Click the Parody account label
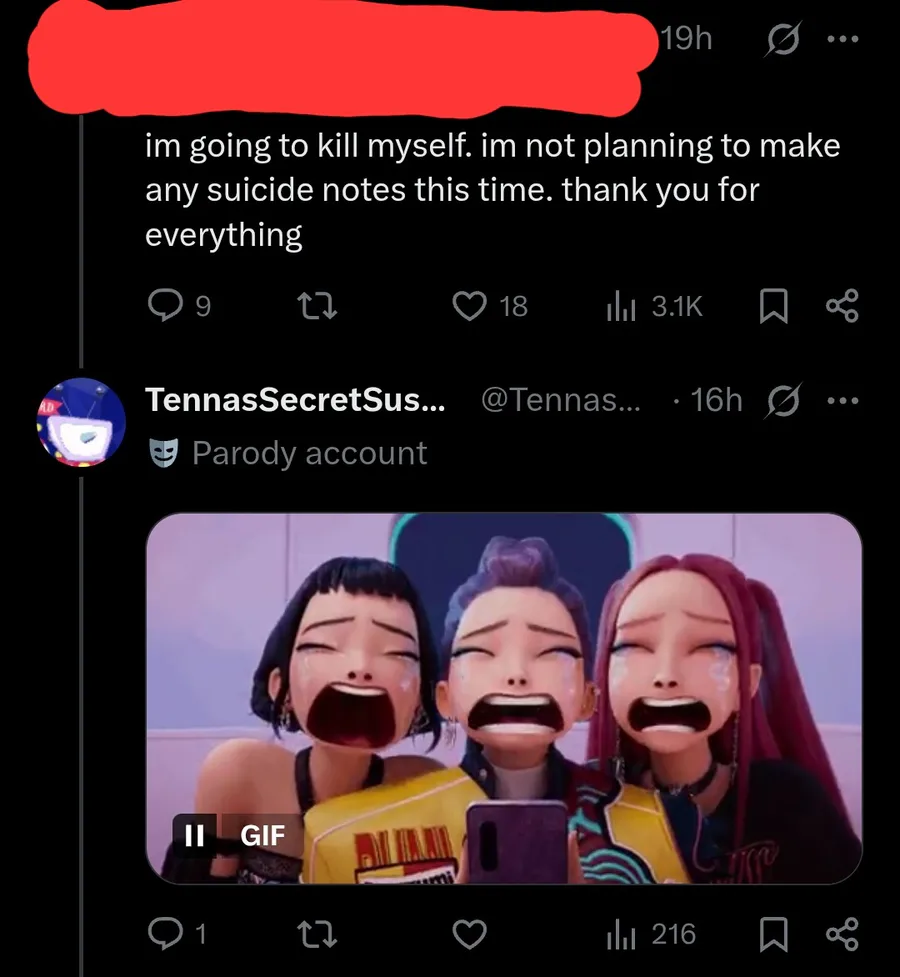 coord(309,453)
